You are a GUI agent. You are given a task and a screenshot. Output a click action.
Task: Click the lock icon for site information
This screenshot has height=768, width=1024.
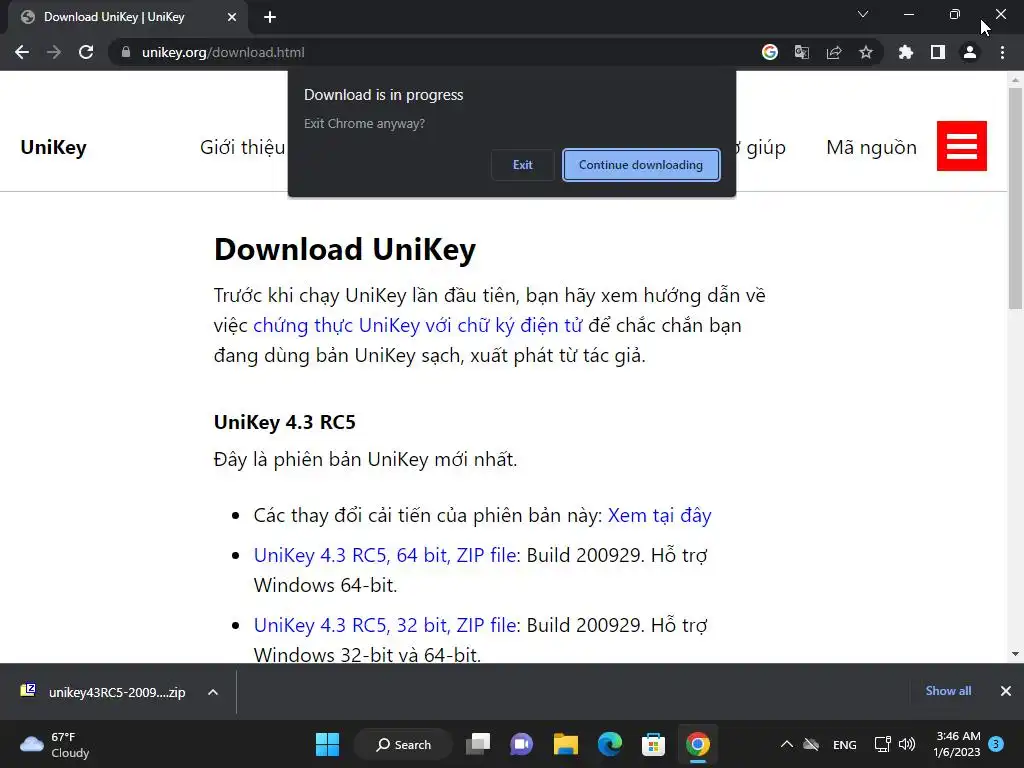coord(126,52)
